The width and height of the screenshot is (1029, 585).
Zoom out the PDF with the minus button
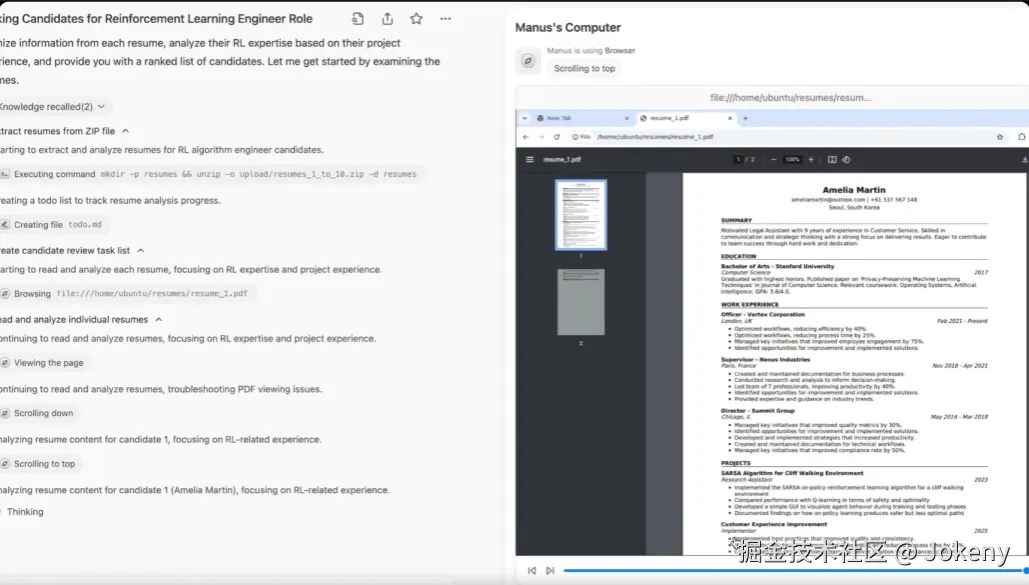pos(773,160)
